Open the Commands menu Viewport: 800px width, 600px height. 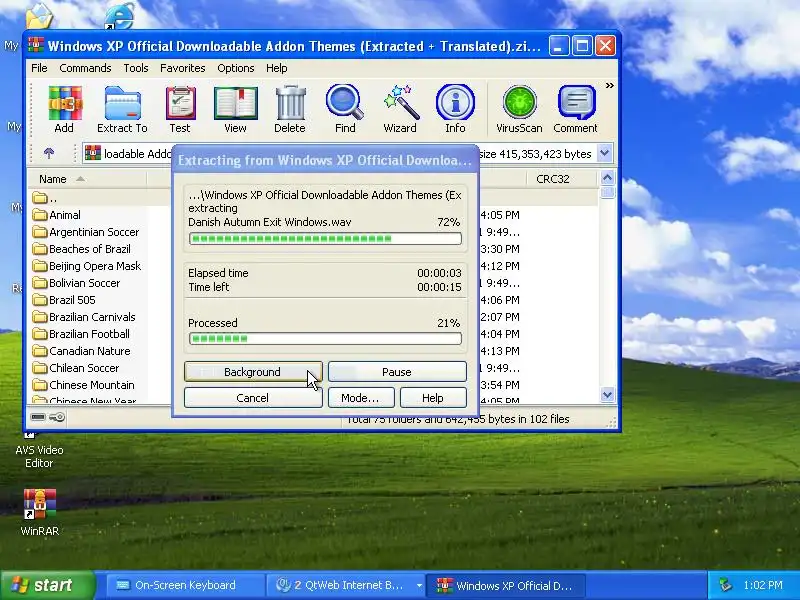click(x=85, y=68)
